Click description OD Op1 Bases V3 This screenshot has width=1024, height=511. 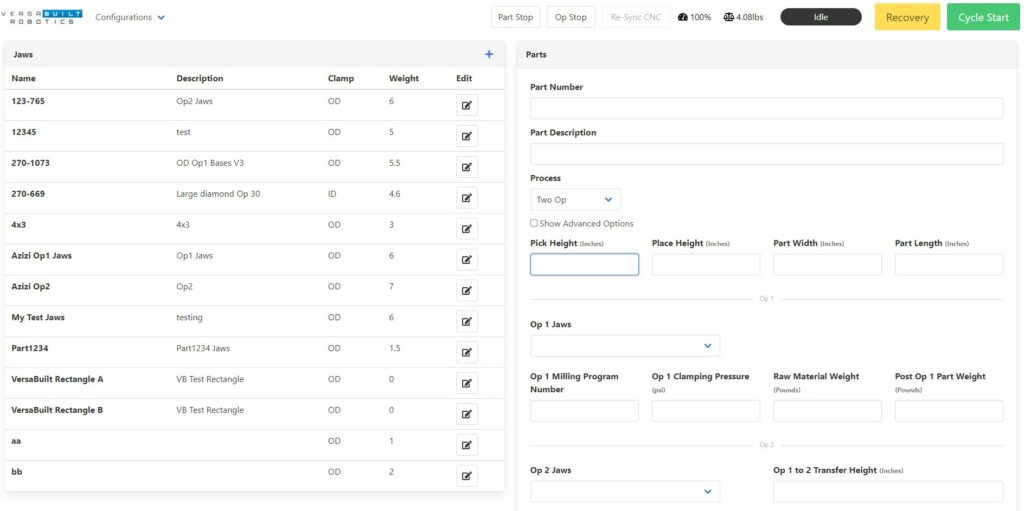click(210, 163)
